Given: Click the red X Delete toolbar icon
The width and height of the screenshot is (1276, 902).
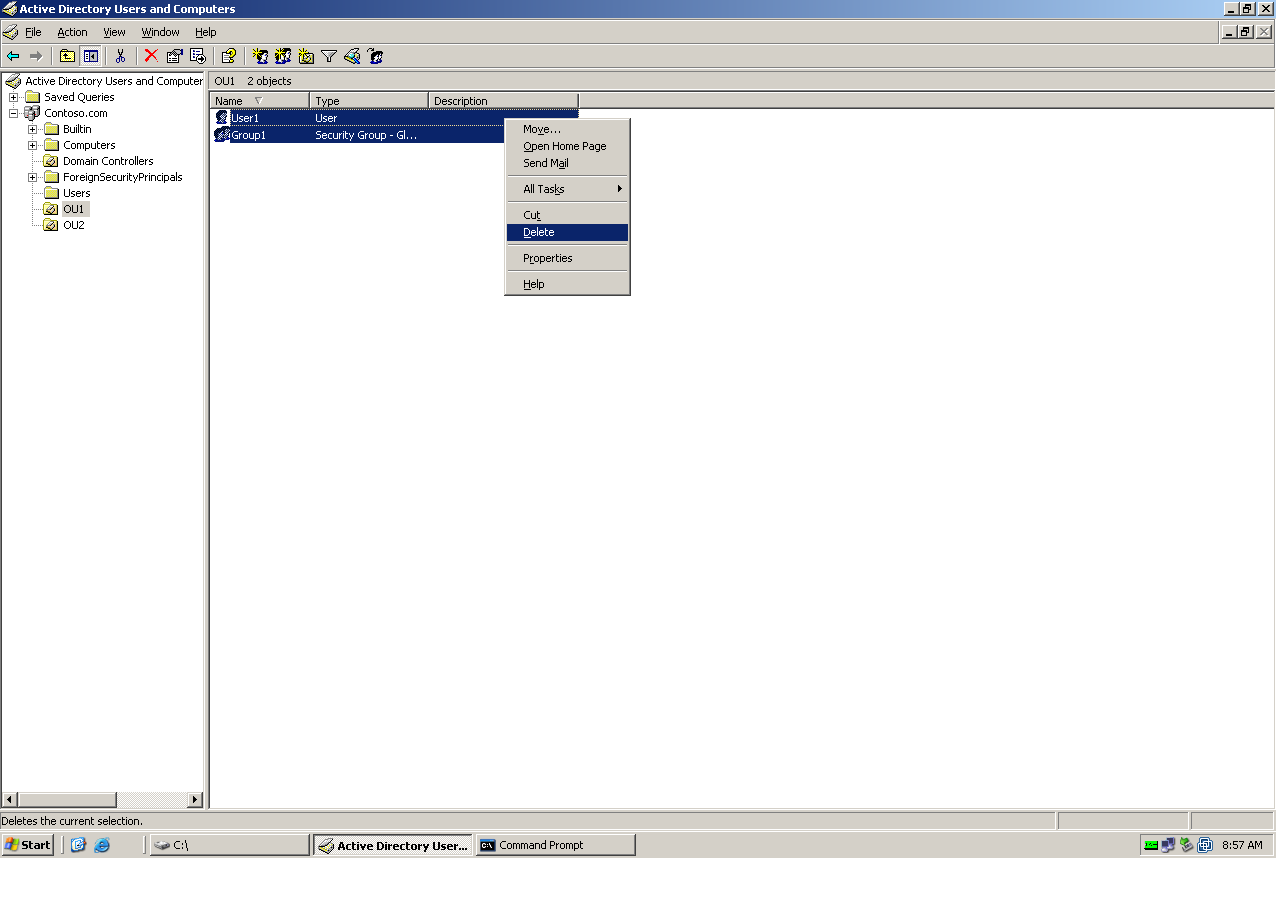Looking at the screenshot, I should (x=150, y=56).
